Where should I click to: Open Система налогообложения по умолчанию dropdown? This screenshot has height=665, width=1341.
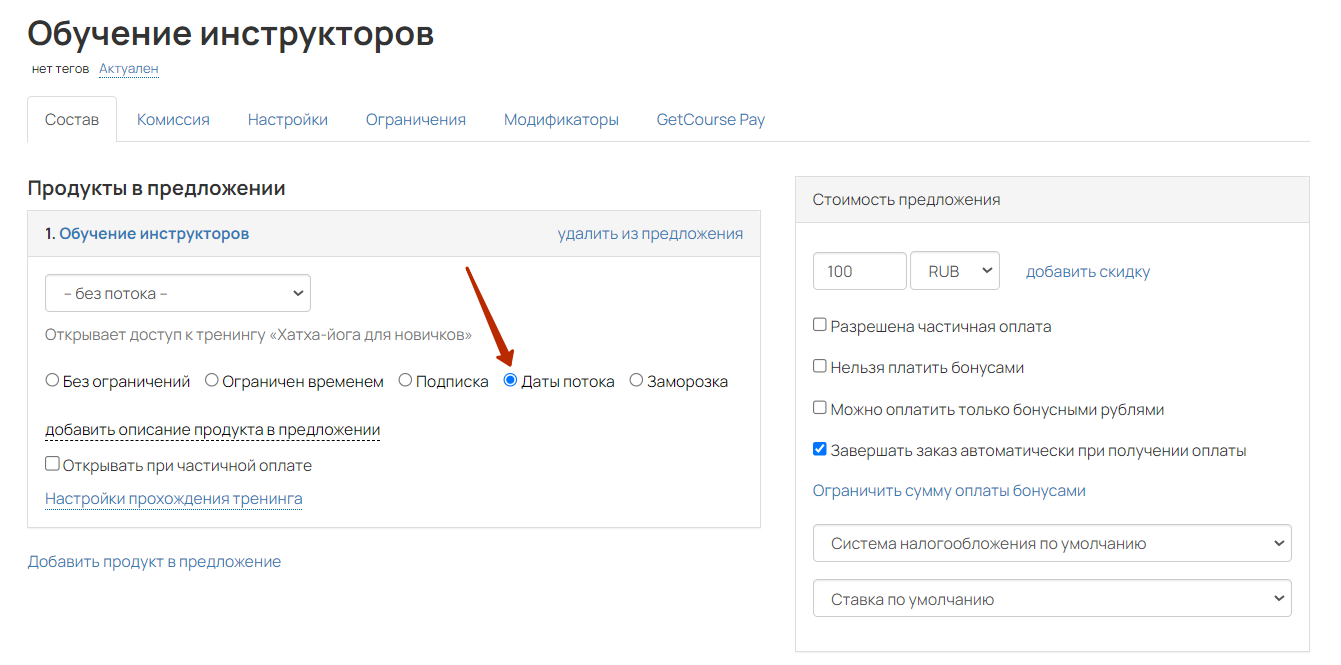coord(1052,544)
